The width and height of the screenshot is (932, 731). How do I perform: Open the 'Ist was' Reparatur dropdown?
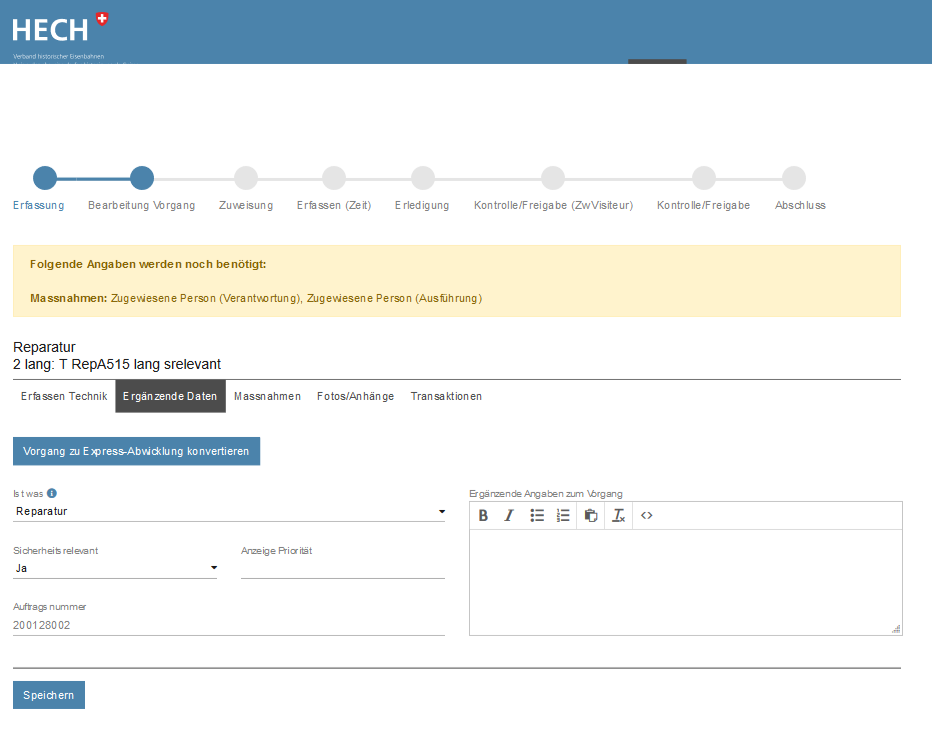pyautogui.click(x=229, y=511)
